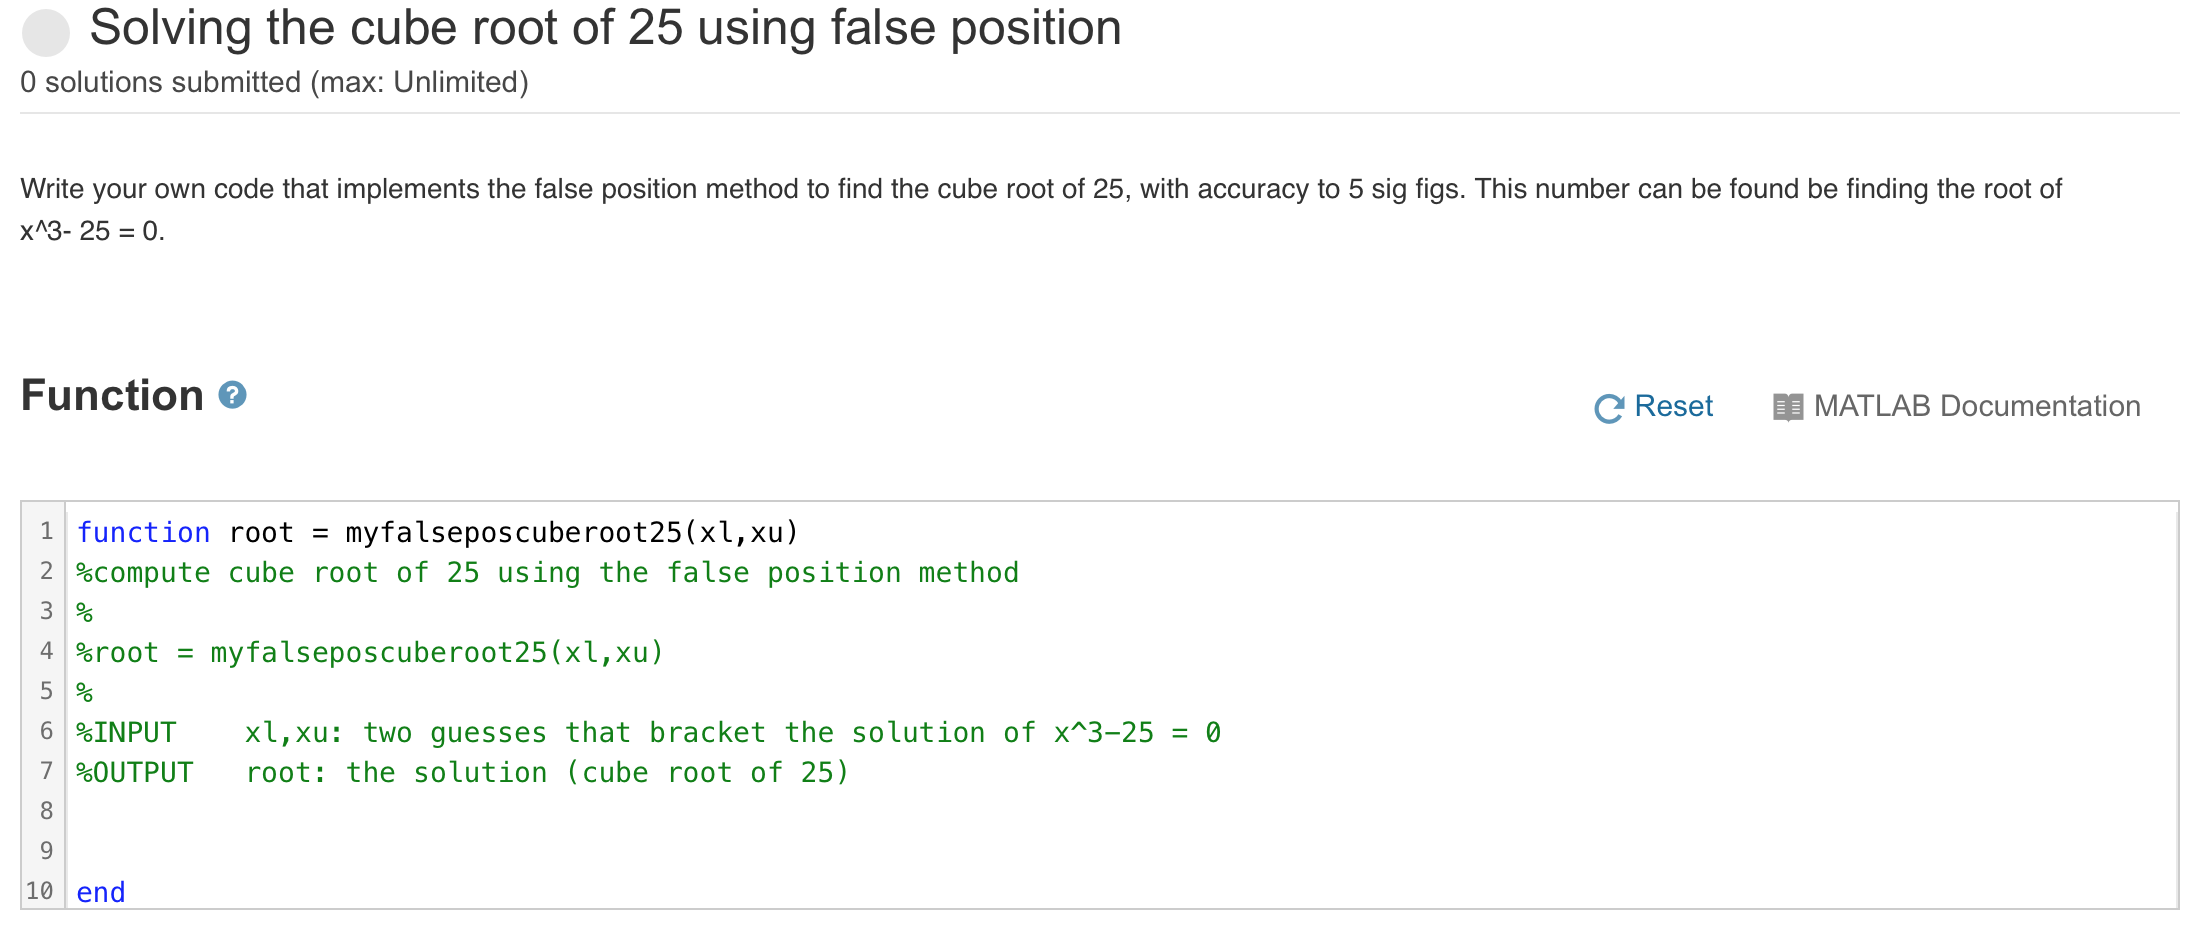This screenshot has height=932, width=2200.
Task: Click line number 10 beside end keyword
Action: click(40, 891)
